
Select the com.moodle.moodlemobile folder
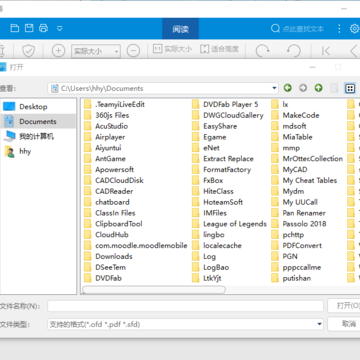[135, 245]
